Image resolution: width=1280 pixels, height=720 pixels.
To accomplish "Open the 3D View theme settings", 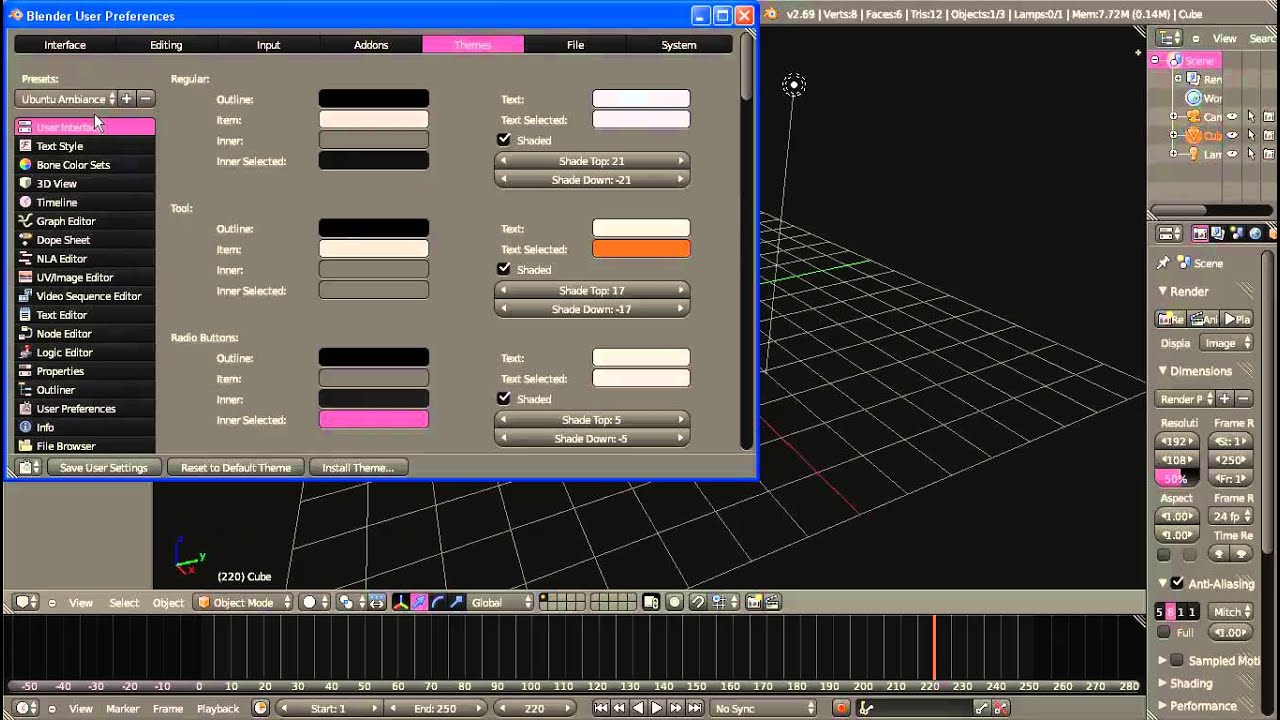I will [x=85, y=184].
